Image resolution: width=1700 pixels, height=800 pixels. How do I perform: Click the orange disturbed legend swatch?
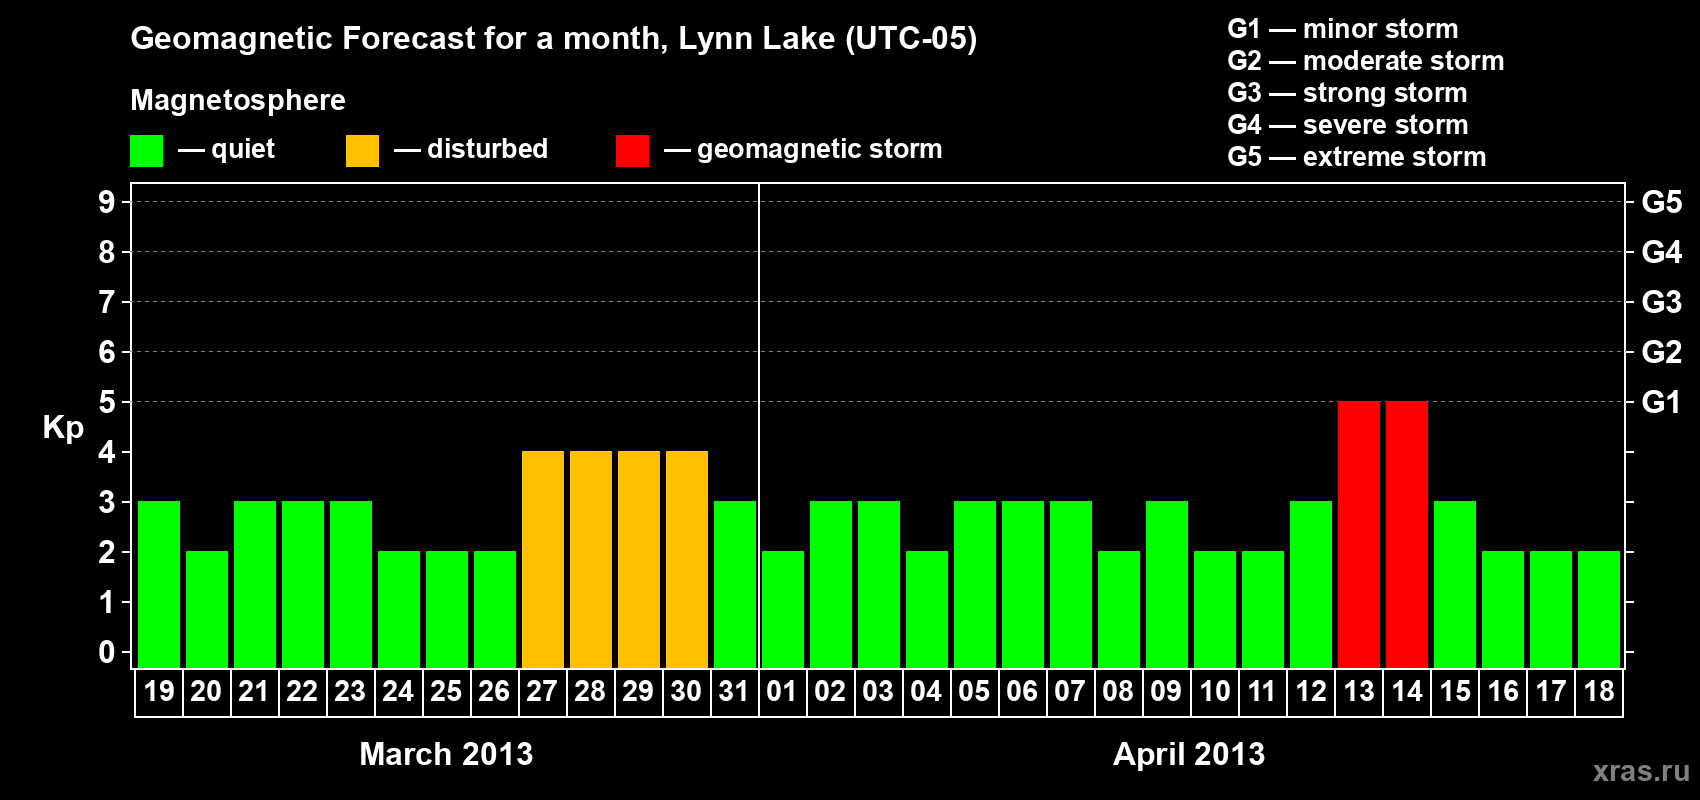point(363,151)
